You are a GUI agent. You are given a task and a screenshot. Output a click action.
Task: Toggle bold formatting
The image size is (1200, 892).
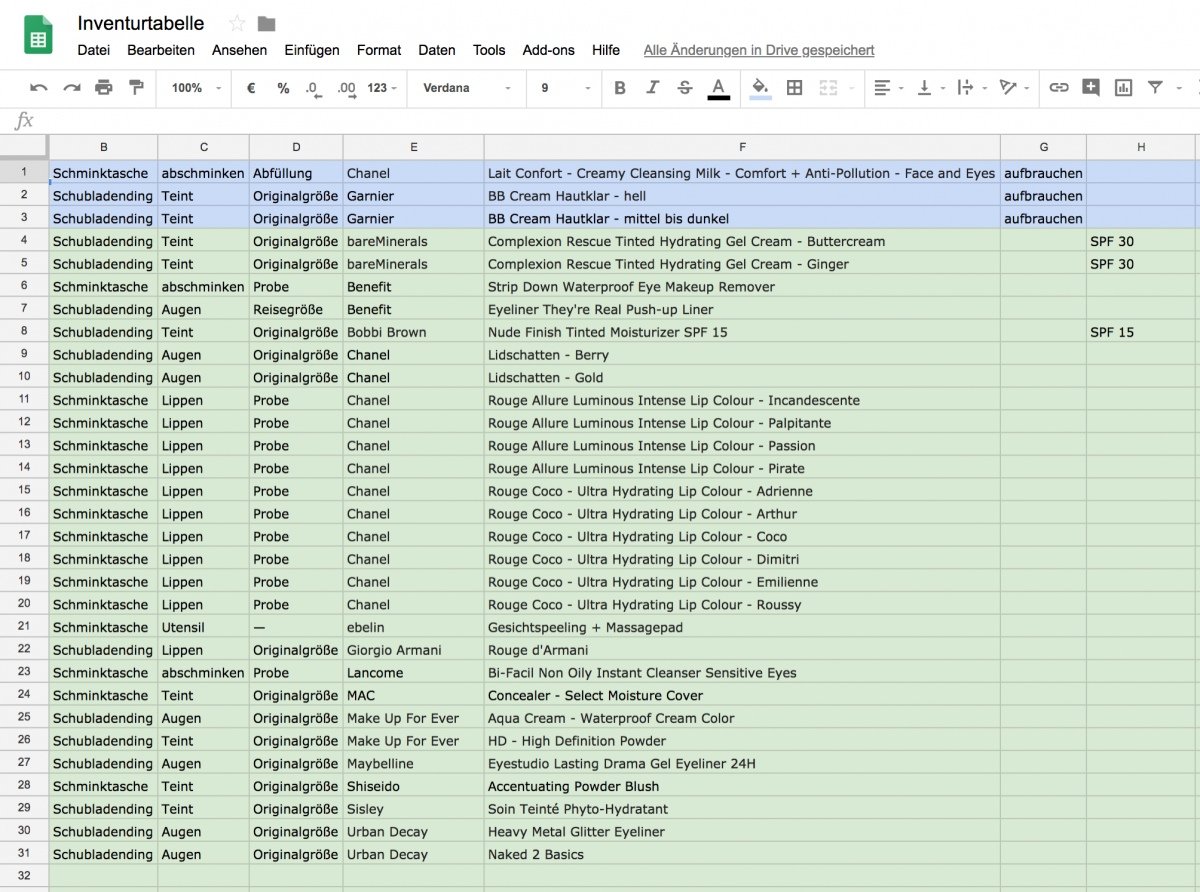point(620,88)
